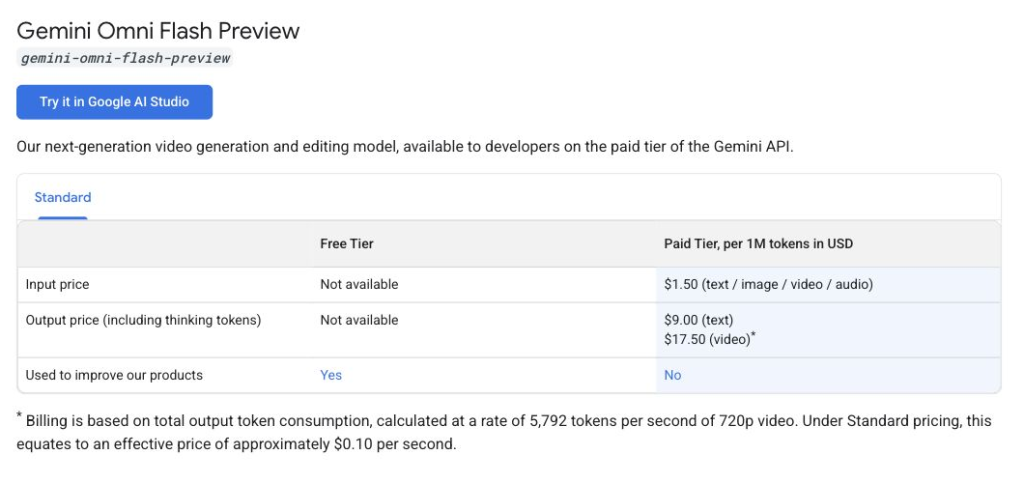Click the Try it in Google AI Studio button
This screenshot has height=483, width=1024.
click(114, 102)
